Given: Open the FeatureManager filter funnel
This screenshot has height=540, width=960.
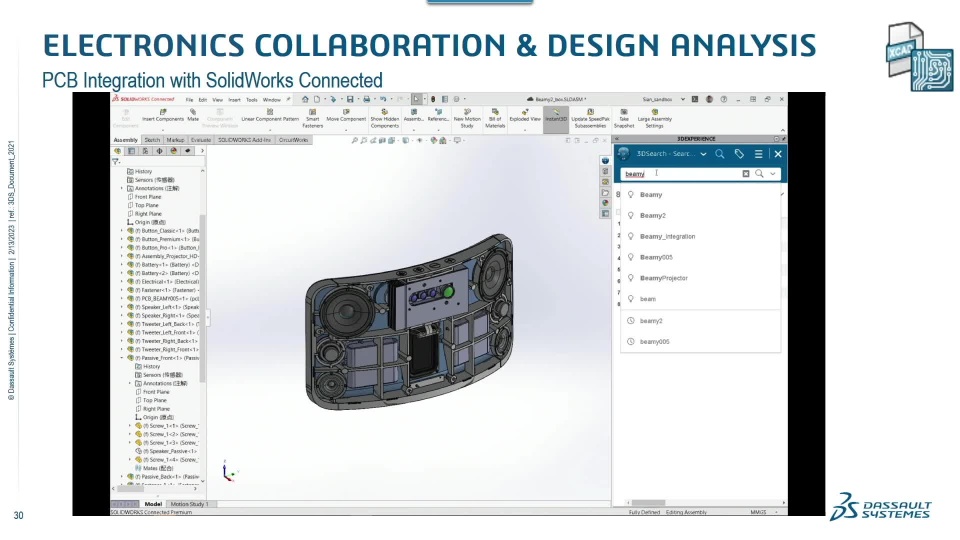Looking at the screenshot, I should (x=116, y=162).
